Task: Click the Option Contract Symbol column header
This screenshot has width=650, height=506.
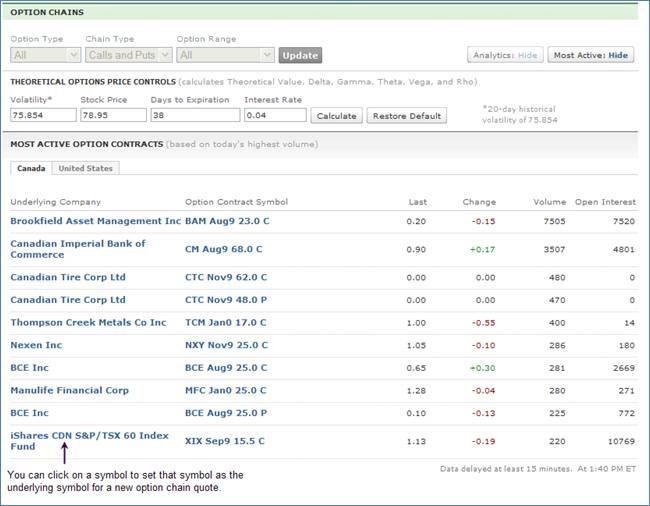Action: point(236,202)
